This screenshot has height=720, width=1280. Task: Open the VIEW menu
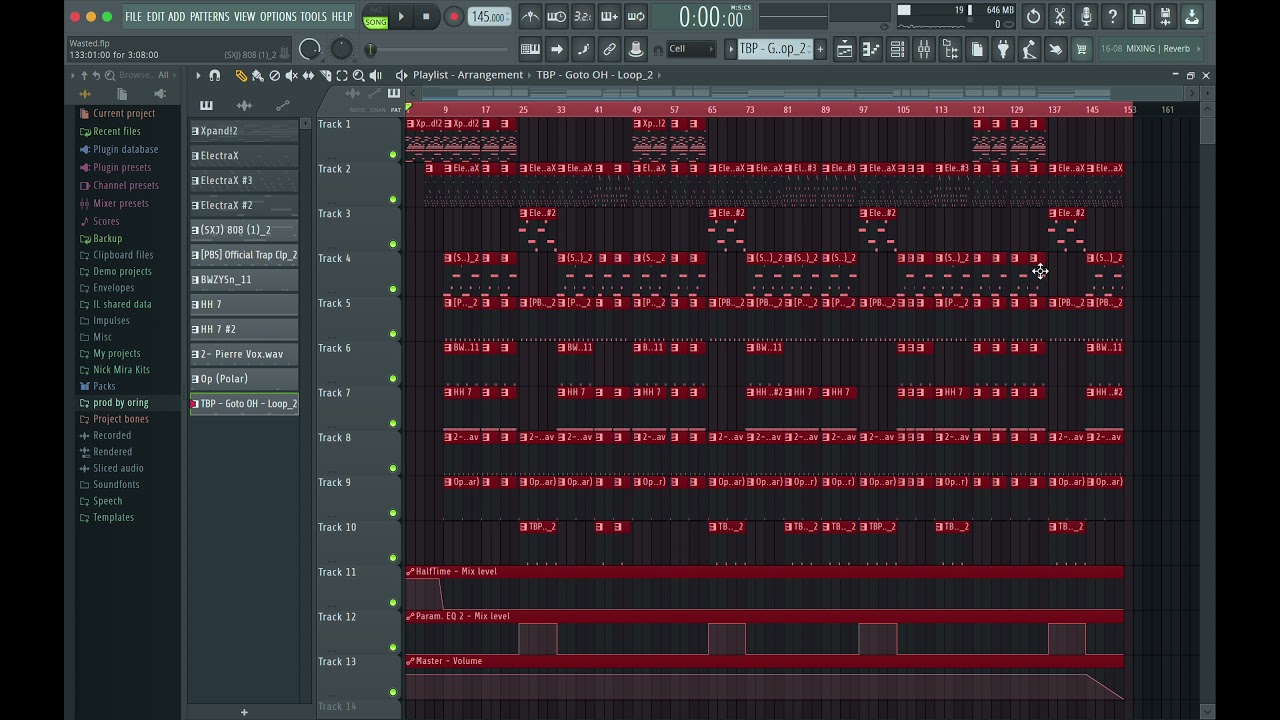pos(245,17)
